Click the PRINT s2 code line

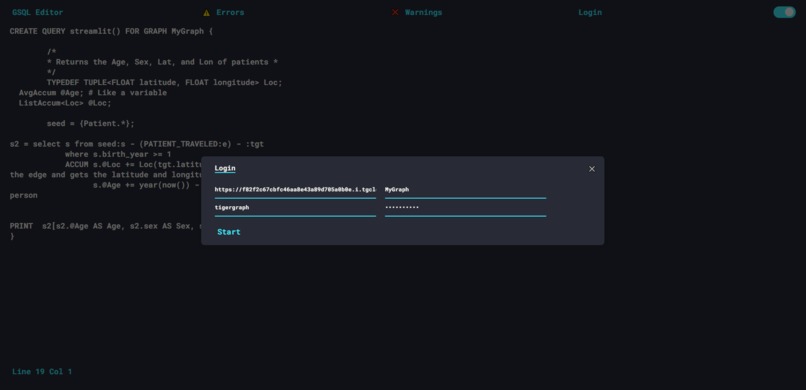click(x=105, y=227)
